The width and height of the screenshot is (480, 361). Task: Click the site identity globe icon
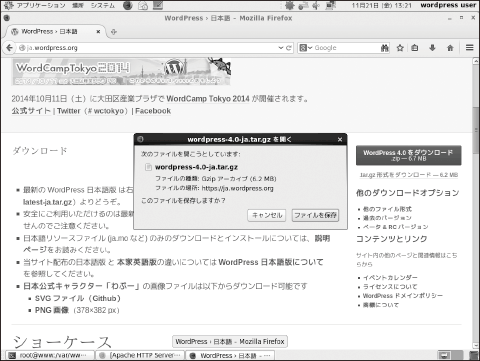22,48
